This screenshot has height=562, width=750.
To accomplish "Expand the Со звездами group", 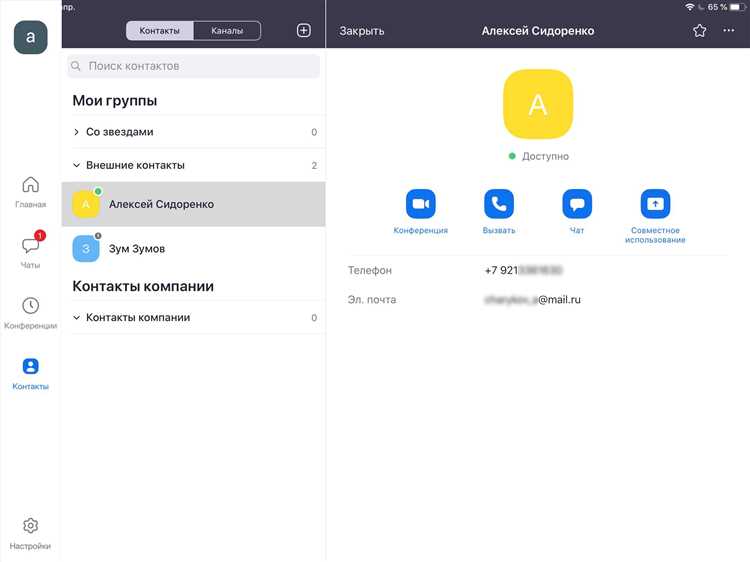I will [x=194, y=132].
